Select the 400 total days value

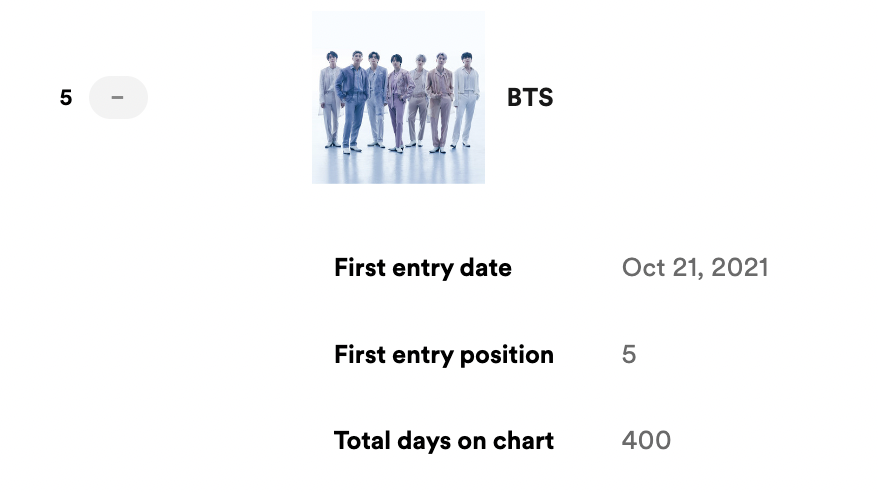(x=646, y=441)
